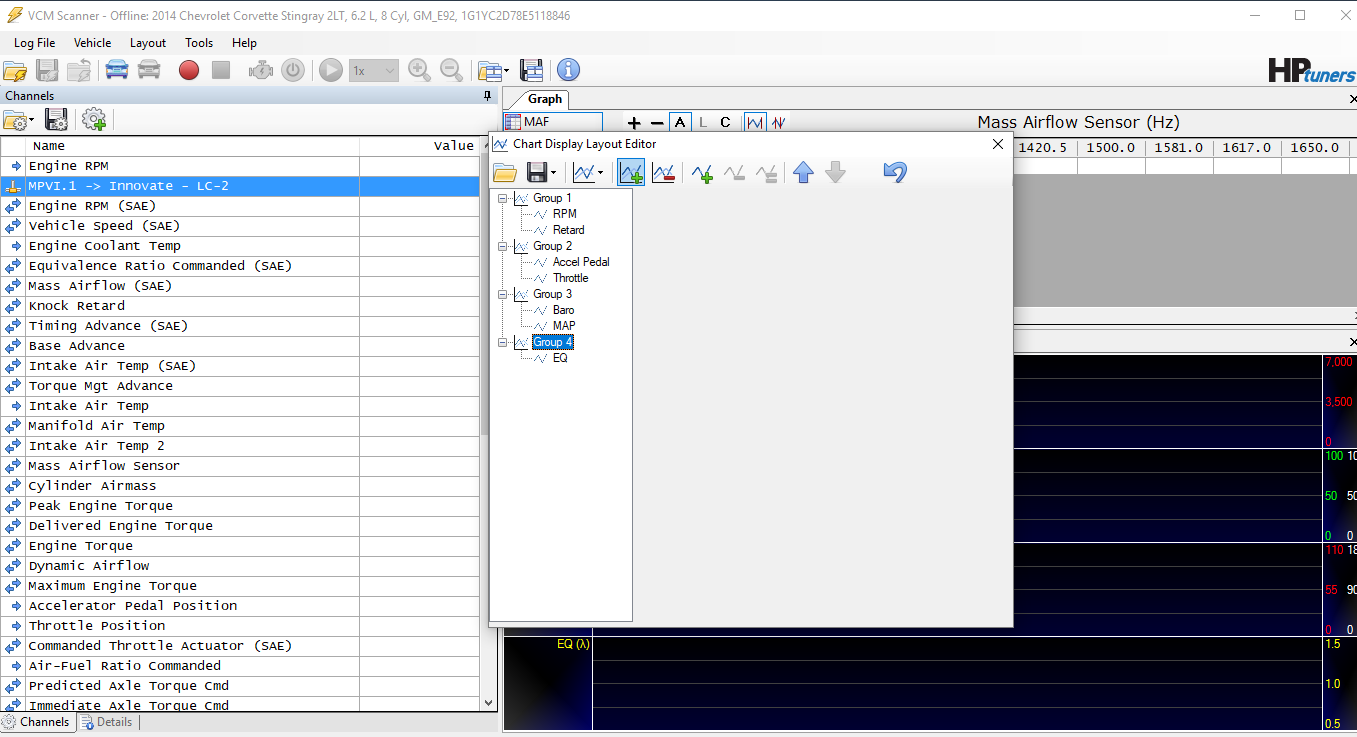Click the blue info icon in toolbar
The width and height of the screenshot is (1357, 737).
(x=568, y=70)
